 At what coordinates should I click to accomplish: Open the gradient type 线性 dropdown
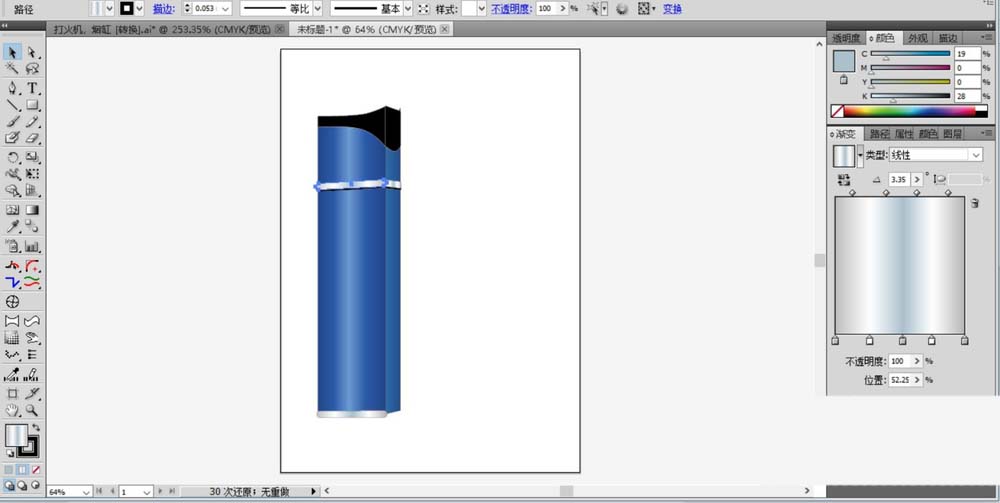pos(976,155)
